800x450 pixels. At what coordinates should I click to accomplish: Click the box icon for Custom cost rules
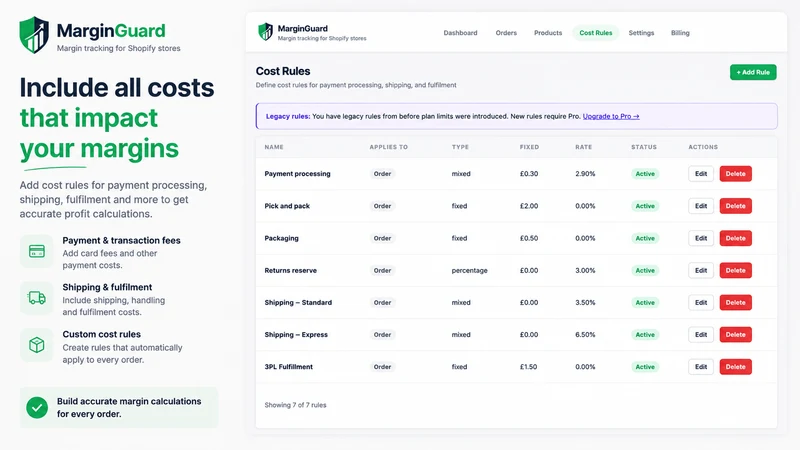(x=37, y=345)
